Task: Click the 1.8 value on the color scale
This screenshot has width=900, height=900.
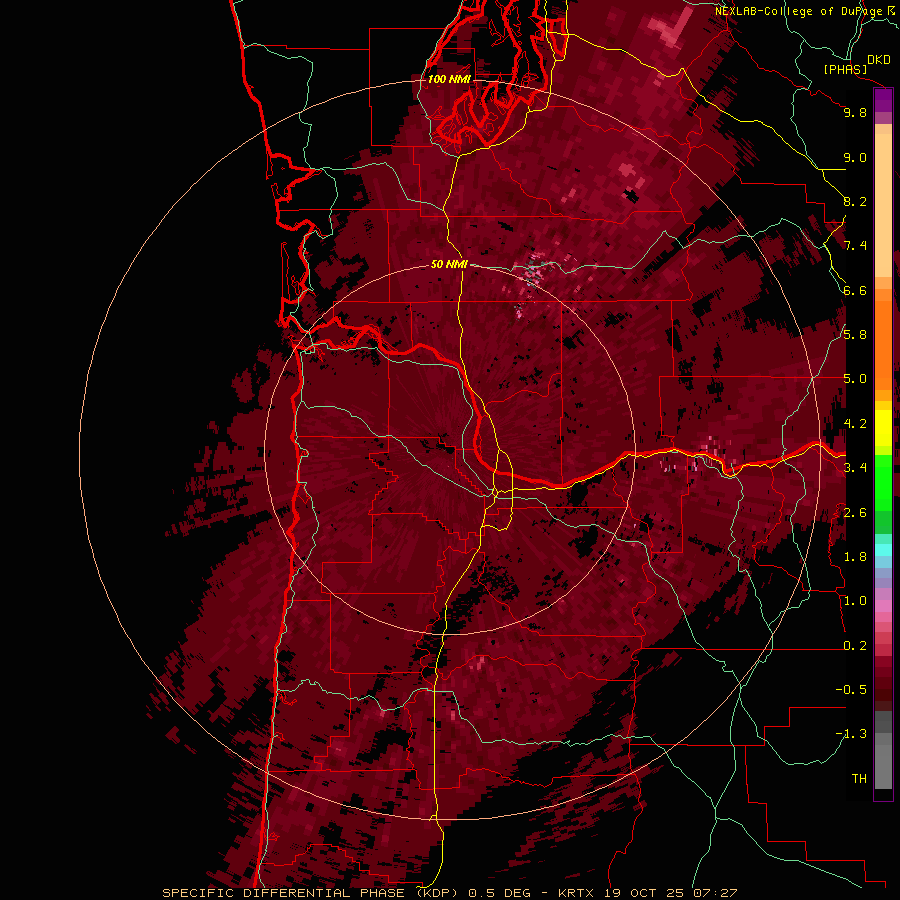Action: tap(855, 557)
